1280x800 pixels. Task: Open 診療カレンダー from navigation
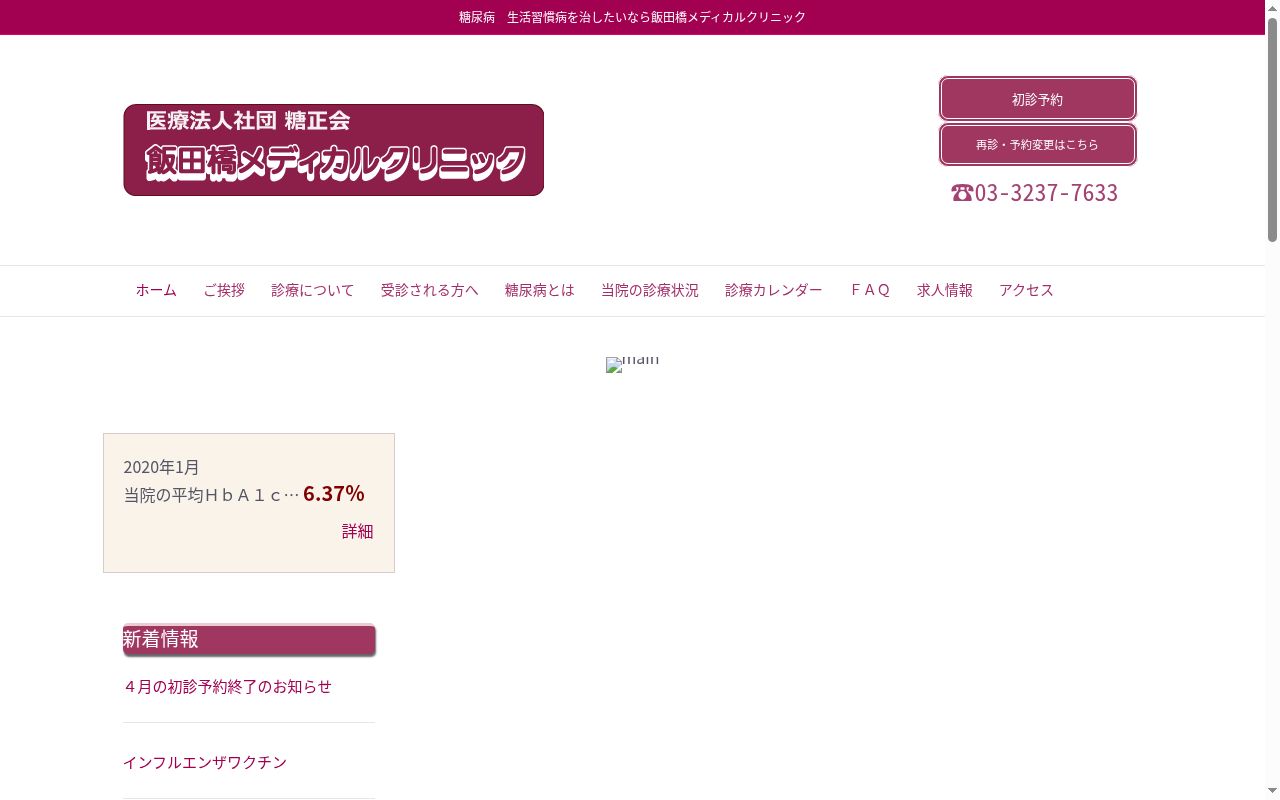pyautogui.click(x=773, y=290)
